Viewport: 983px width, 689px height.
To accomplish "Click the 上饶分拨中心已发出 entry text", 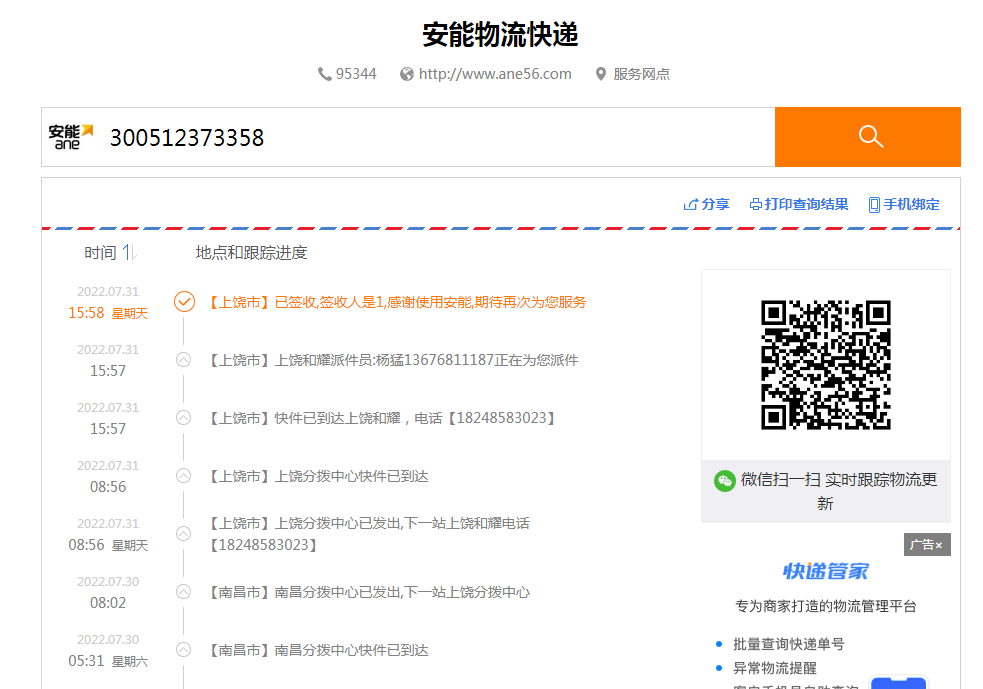I will pyautogui.click(x=369, y=534).
